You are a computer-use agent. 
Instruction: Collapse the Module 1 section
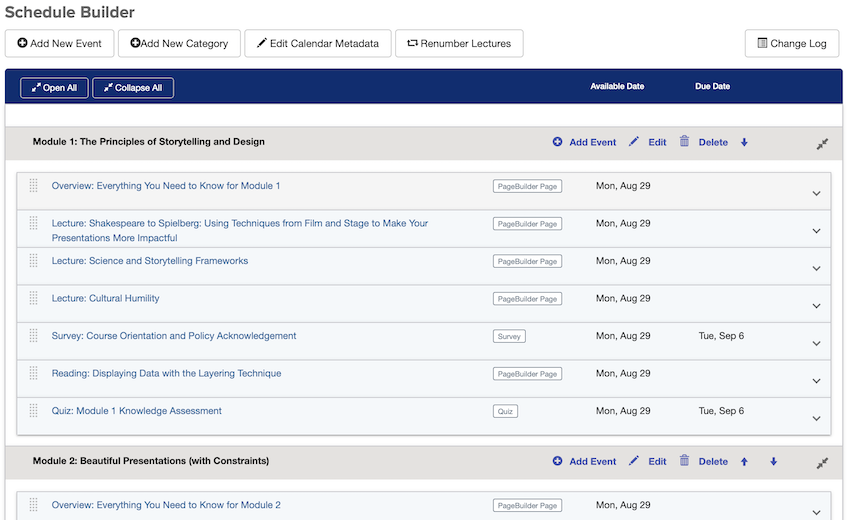[822, 144]
